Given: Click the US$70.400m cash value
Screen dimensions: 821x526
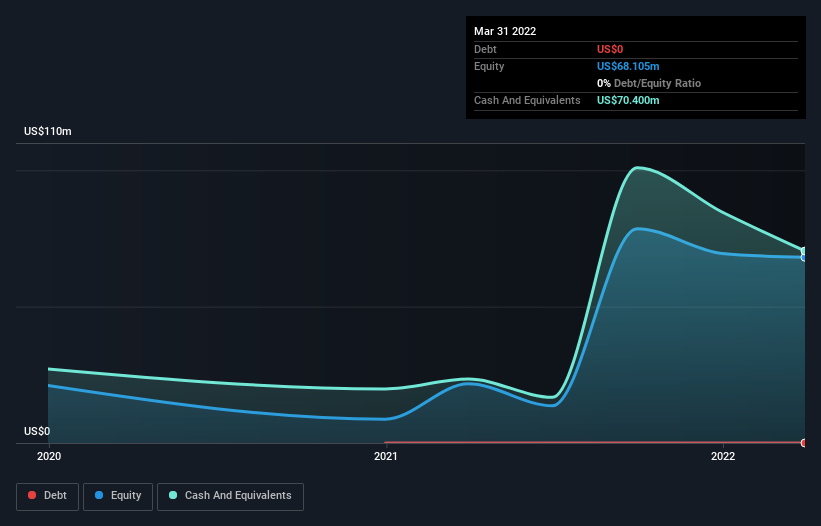Looking at the screenshot, I should coord(628,100).
